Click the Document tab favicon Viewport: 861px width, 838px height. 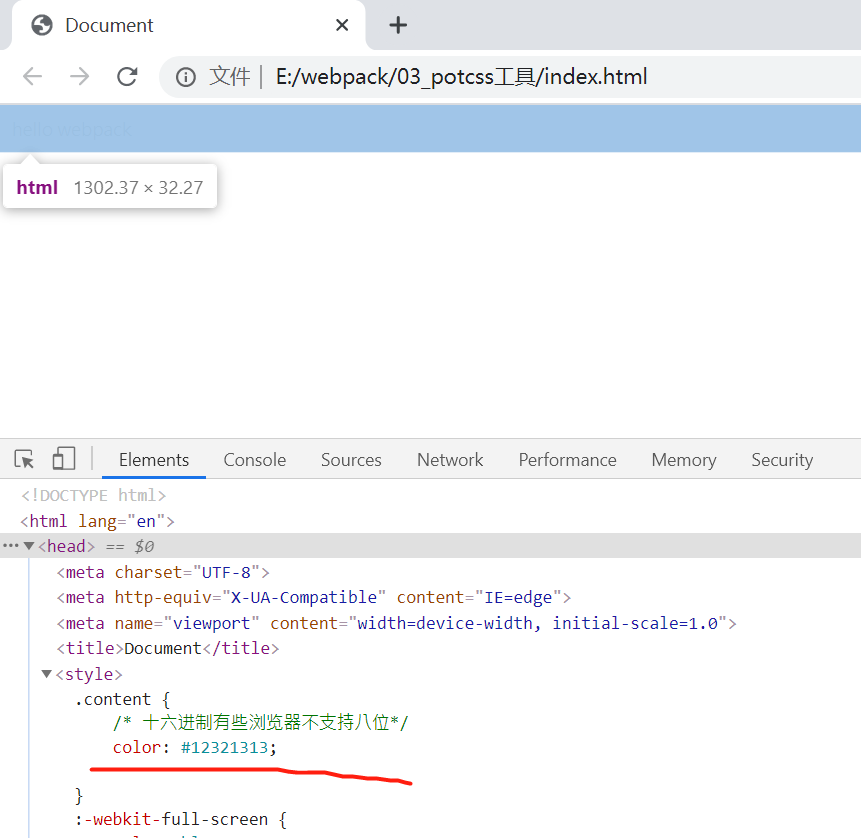[40, 25]
